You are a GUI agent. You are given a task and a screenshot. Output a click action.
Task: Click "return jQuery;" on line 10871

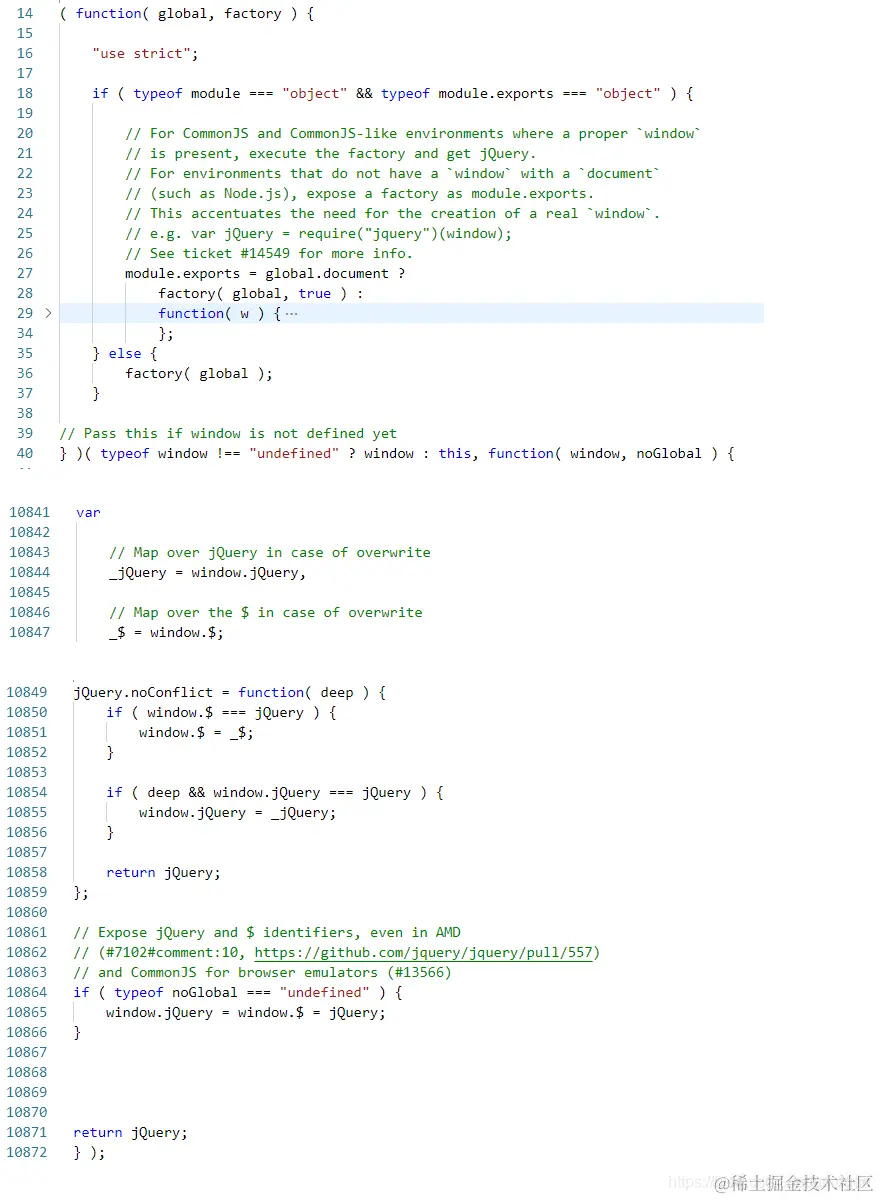click(x=130, y=1132)
